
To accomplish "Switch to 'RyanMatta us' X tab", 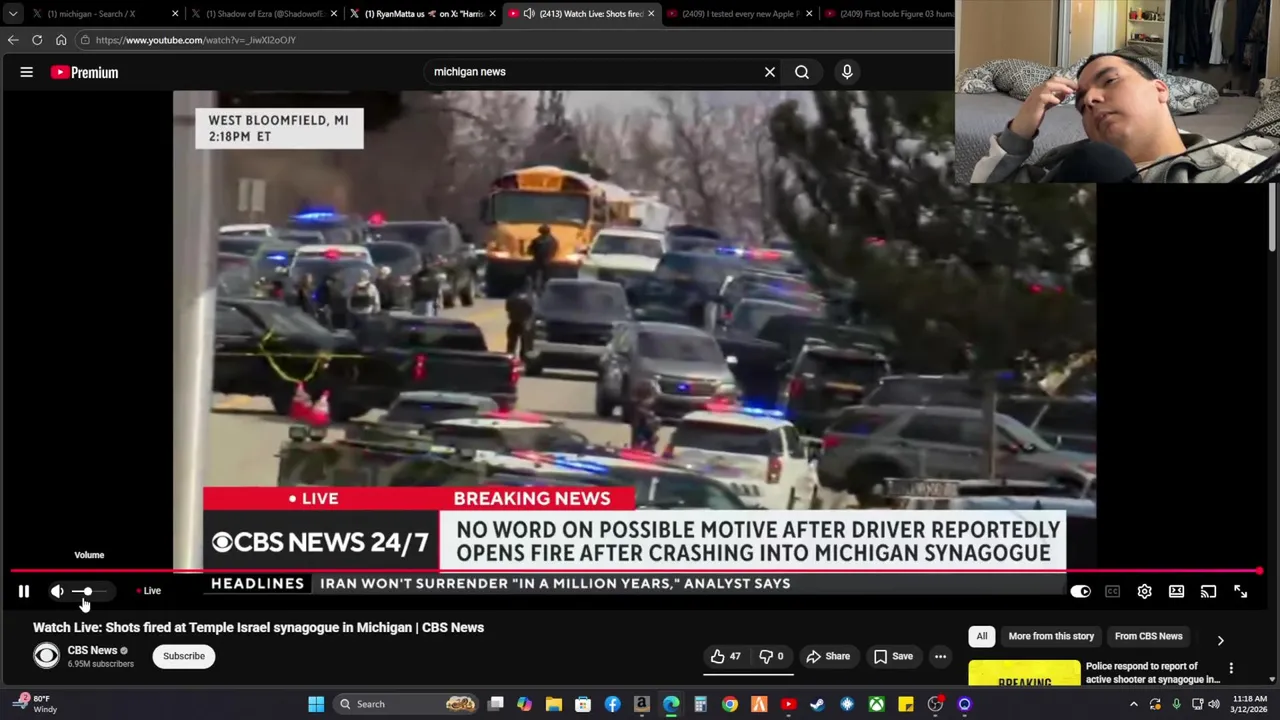I will coord(423,14).
